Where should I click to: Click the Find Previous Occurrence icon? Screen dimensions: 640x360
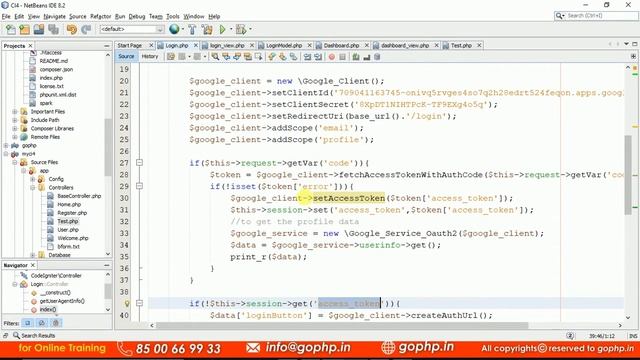coord(226,57)
